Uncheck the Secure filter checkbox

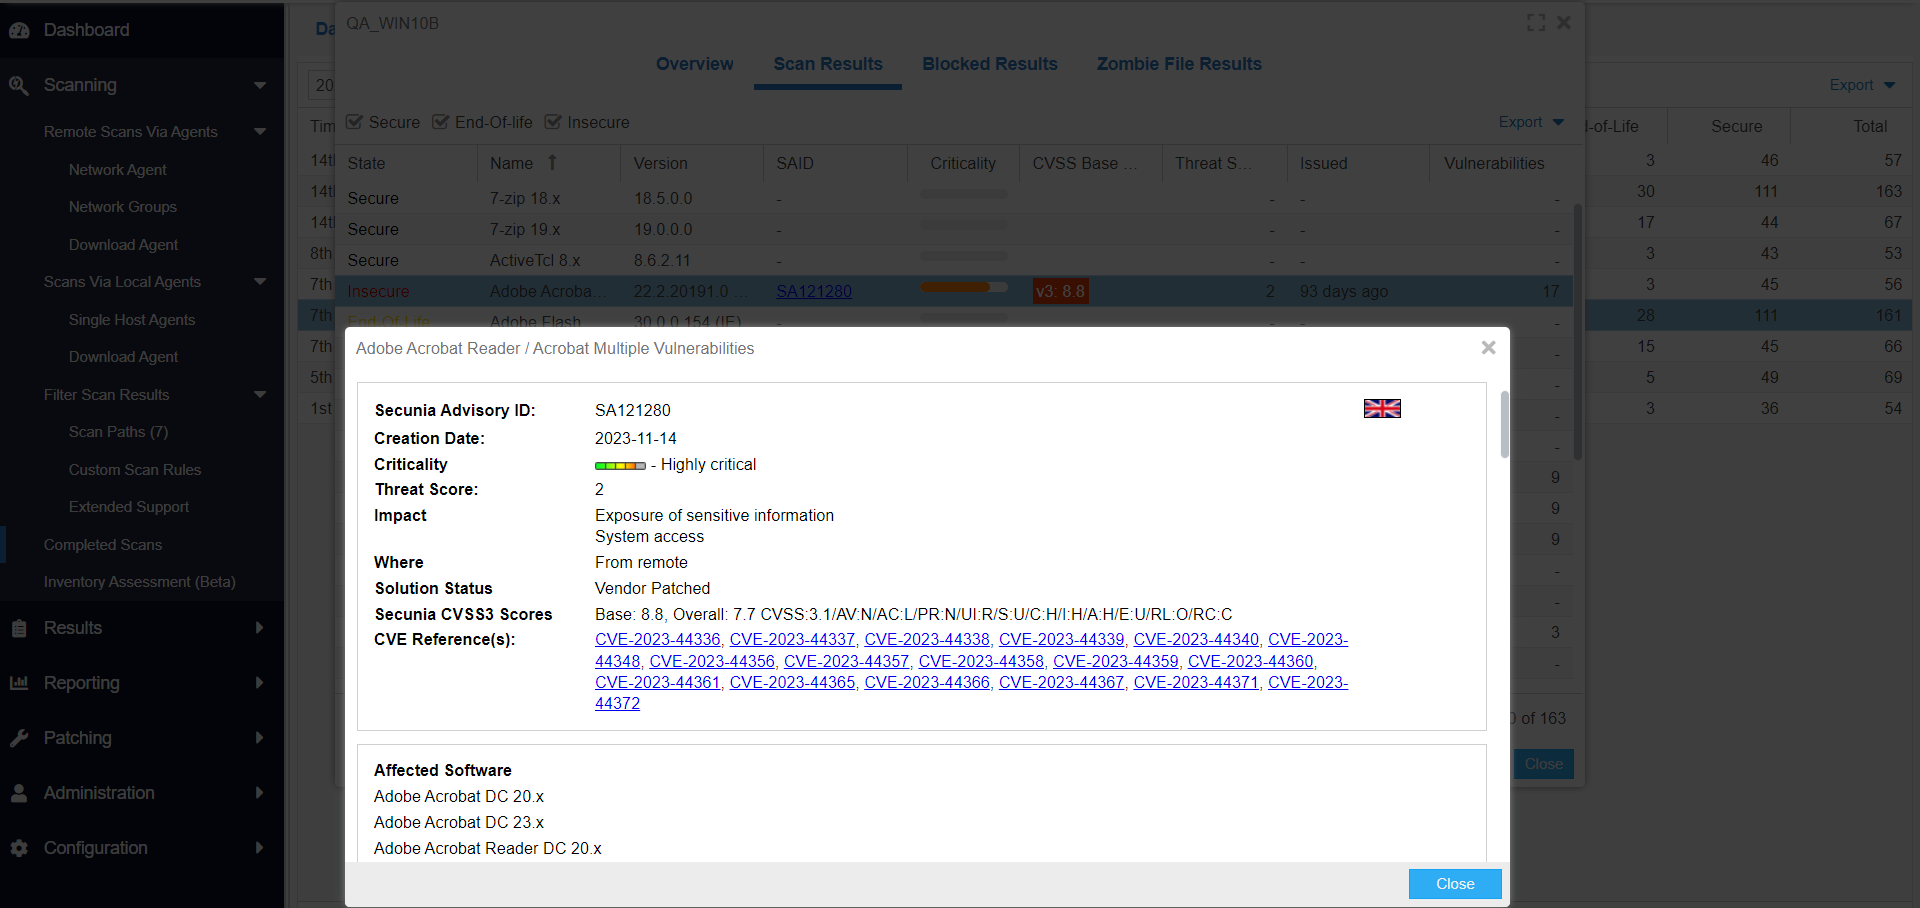[x=354, y=122]
